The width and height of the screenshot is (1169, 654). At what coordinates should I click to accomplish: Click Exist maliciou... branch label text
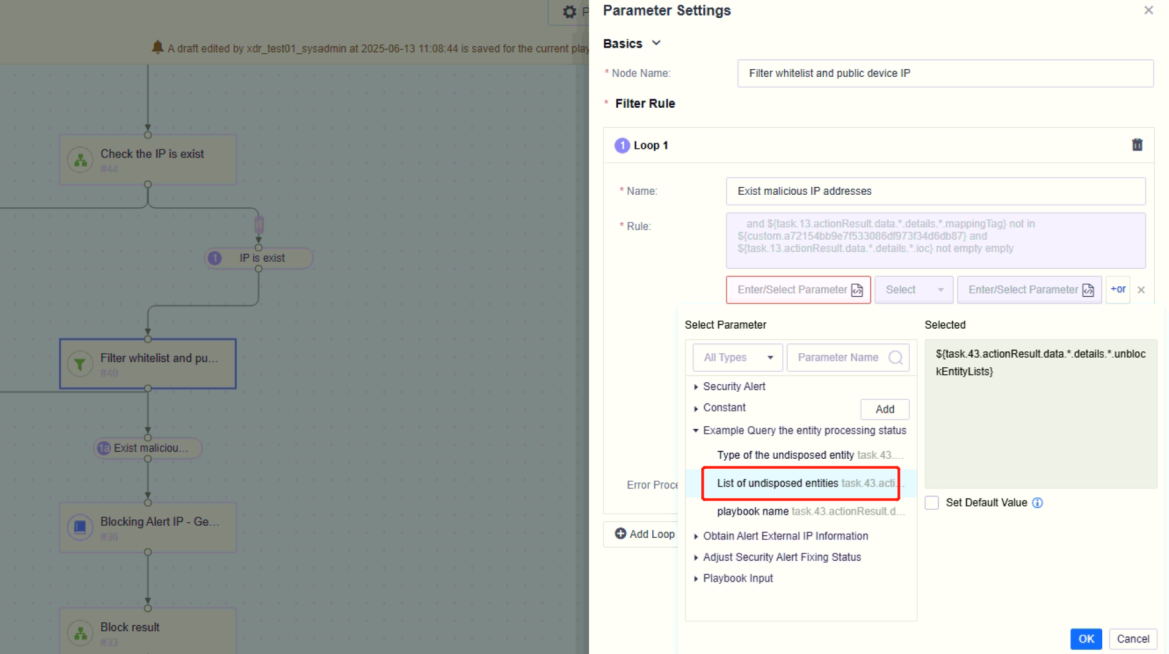[151, 448]
